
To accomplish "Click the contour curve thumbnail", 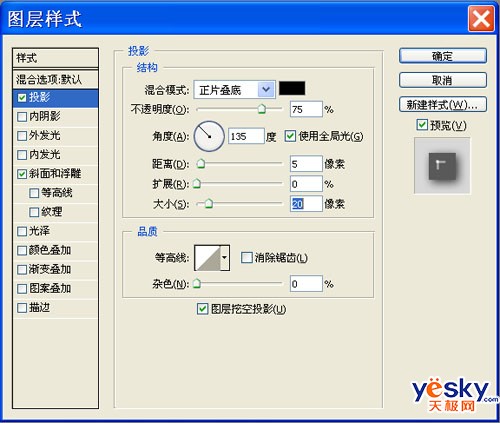I will [207, 258].
